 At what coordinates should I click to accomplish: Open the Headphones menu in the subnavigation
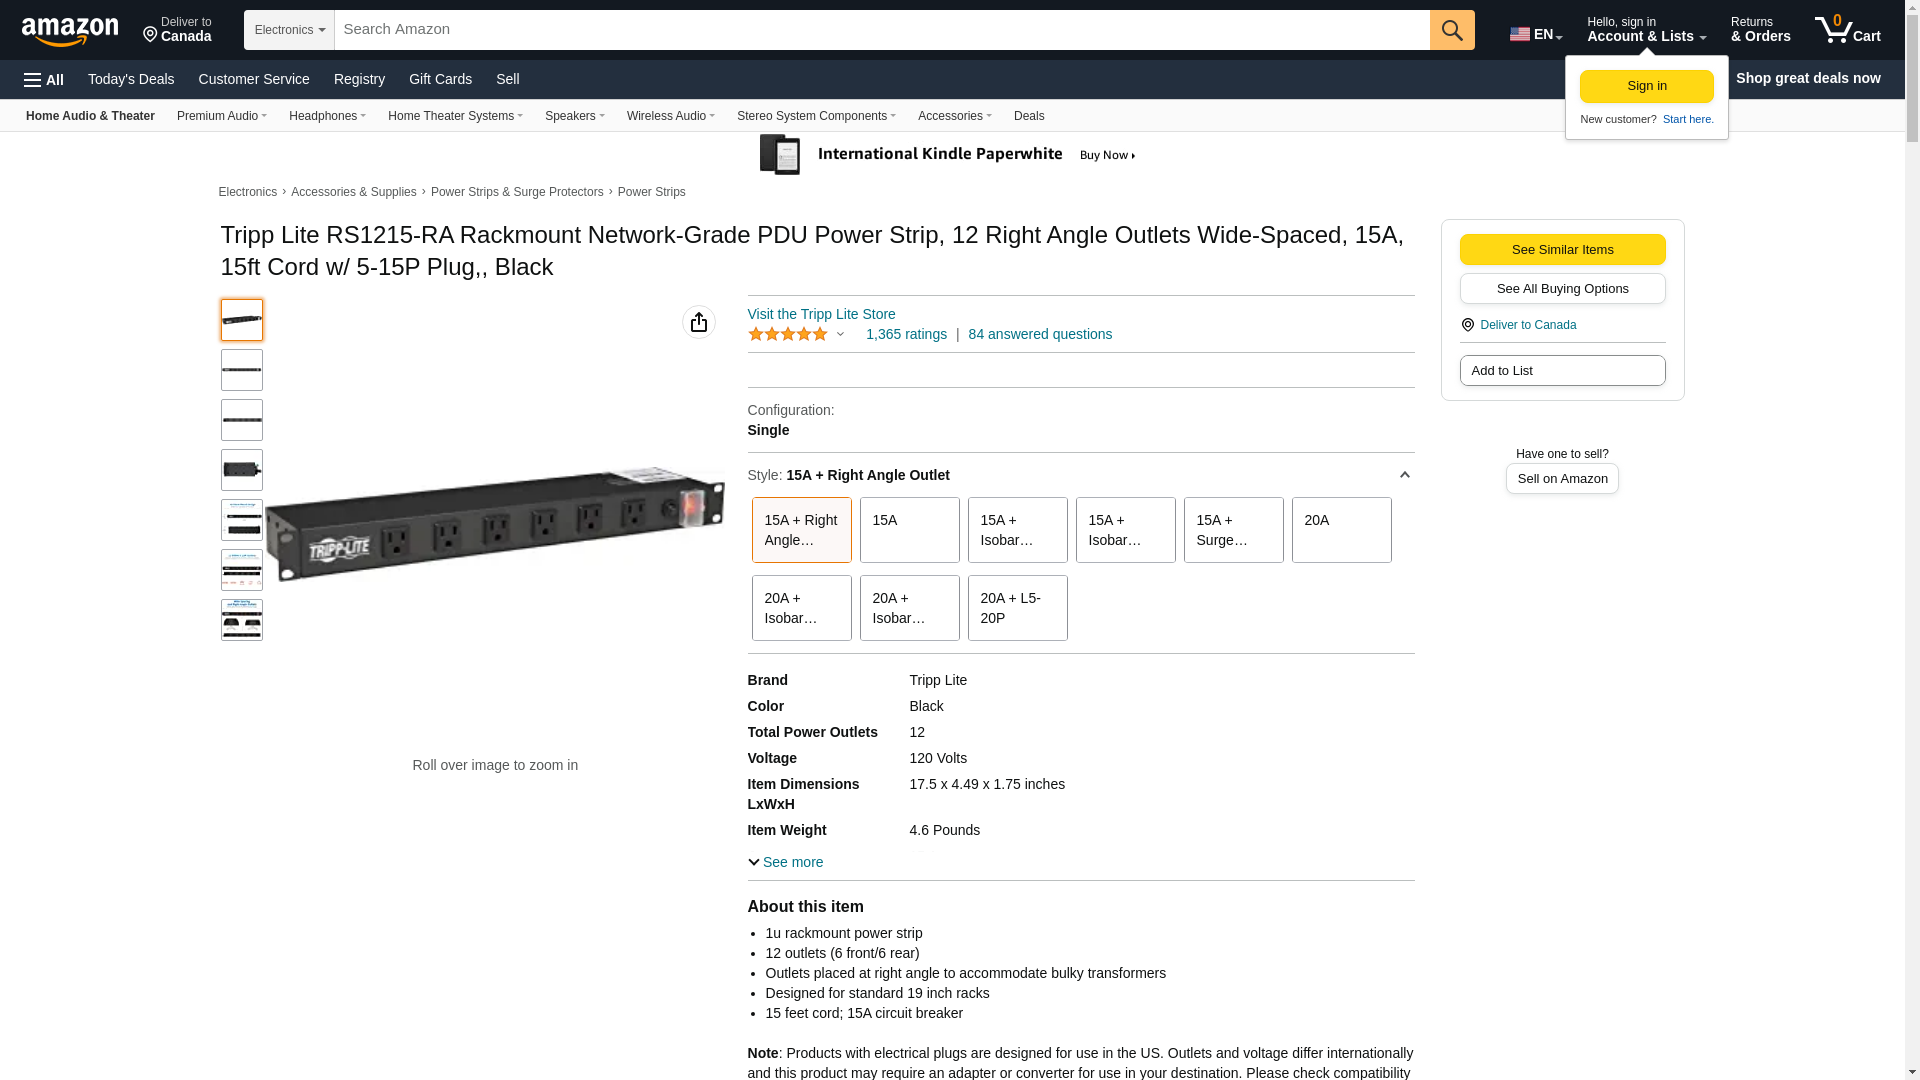327,116
